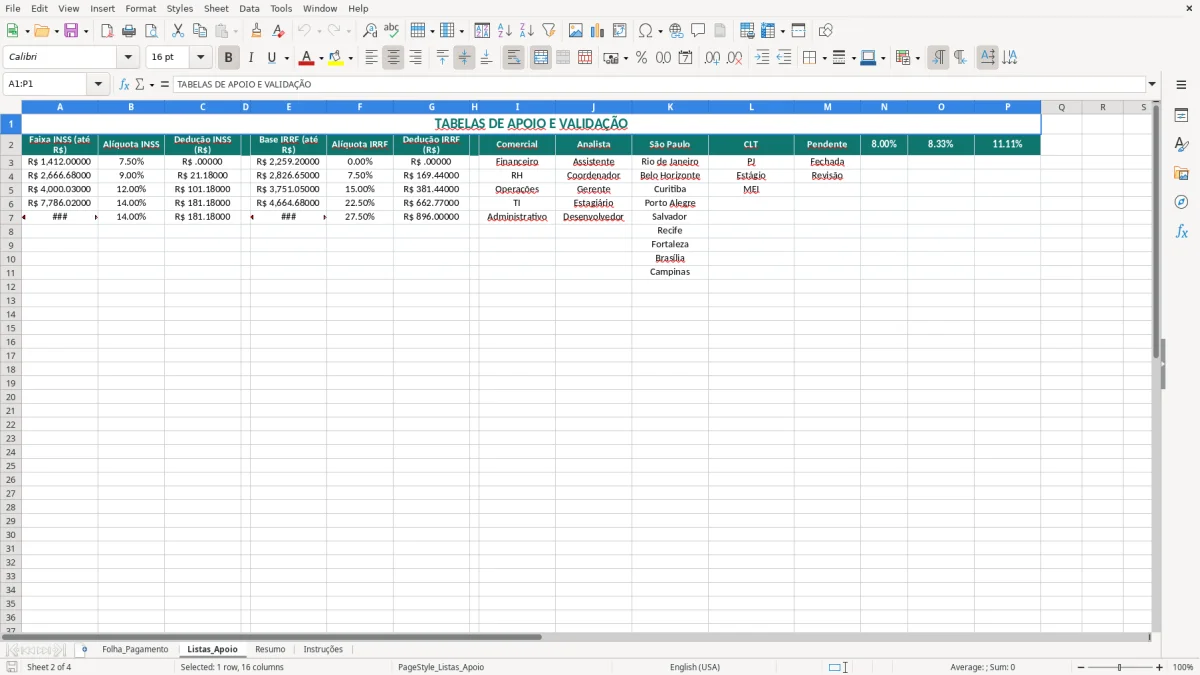Open Find and Replace icon

point(370,31)
